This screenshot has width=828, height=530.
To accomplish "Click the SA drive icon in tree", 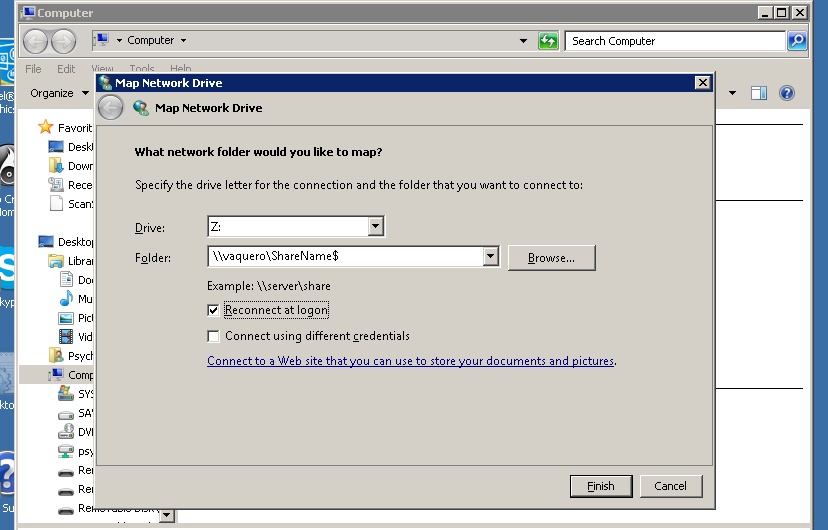I will (x=66, y=414).
